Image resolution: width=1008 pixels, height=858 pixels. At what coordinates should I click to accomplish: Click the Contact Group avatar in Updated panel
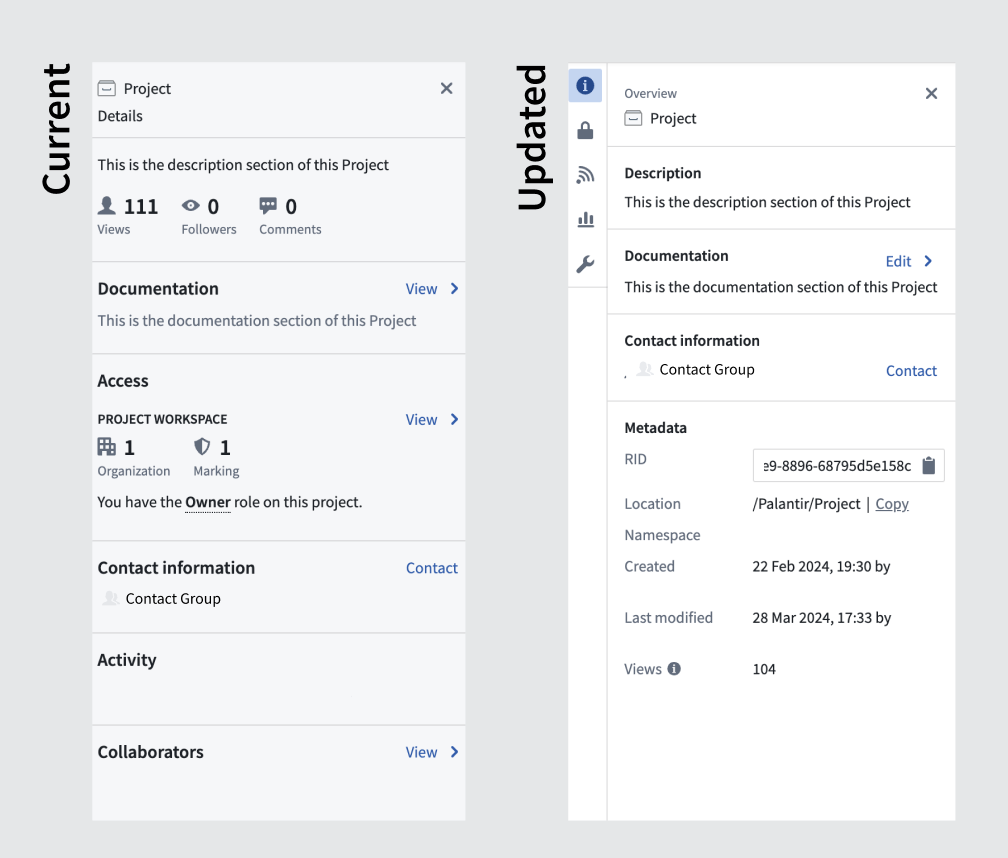[x=644, y=369]
